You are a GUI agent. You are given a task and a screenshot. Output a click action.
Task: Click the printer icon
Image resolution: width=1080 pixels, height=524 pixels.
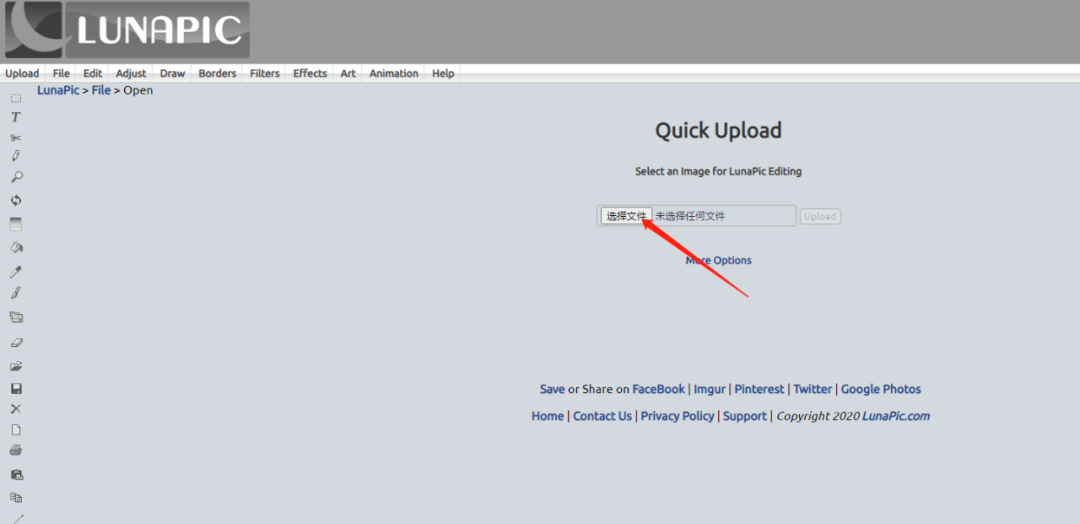(16, 450)
